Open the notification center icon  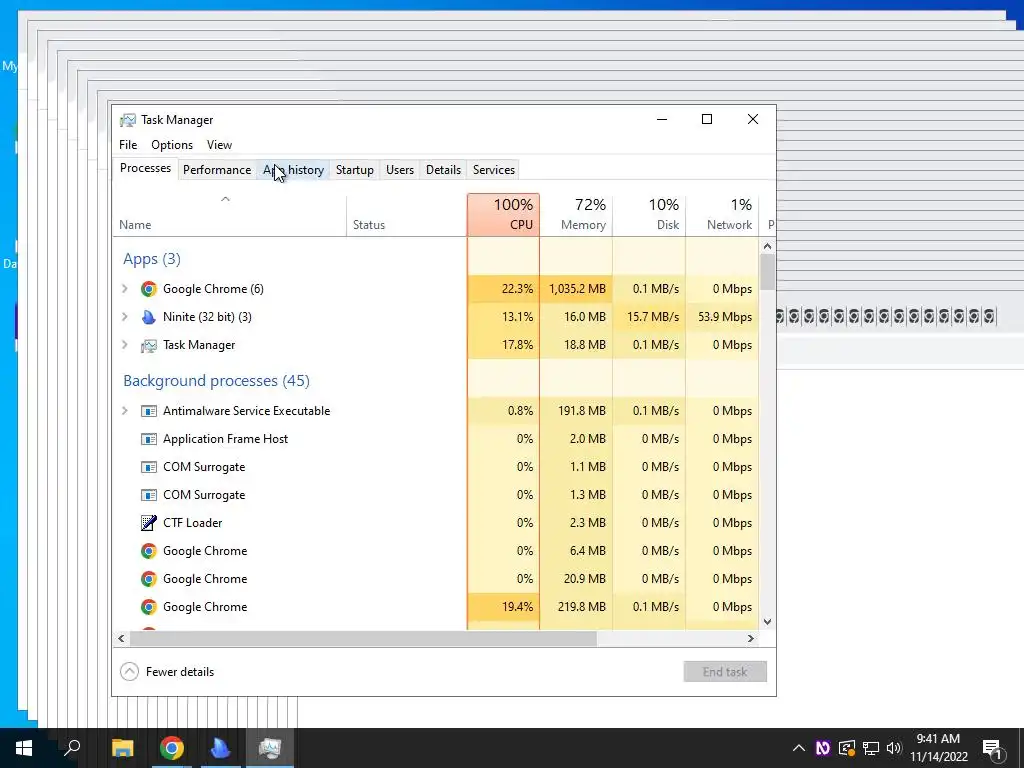tap(992, 748)
